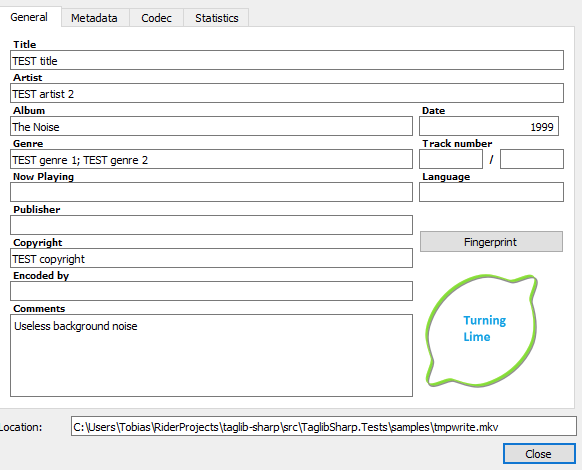
Task: Show the Statistics tab
Action: click(216, 18)
